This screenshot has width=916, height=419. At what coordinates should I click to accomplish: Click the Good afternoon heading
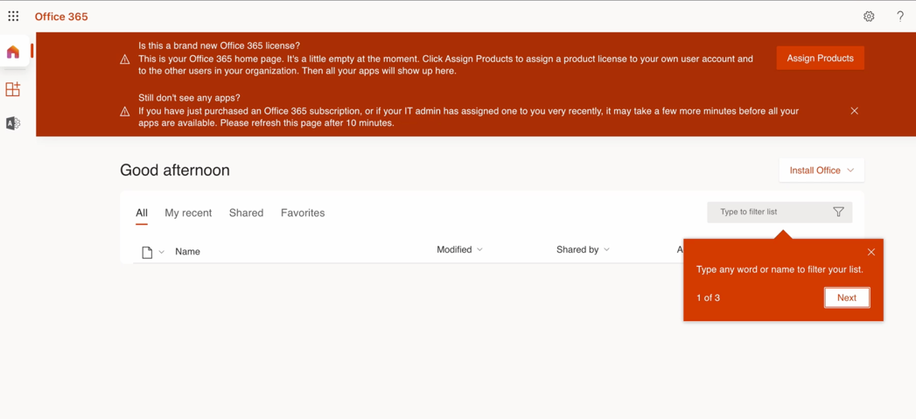(175, 170)
